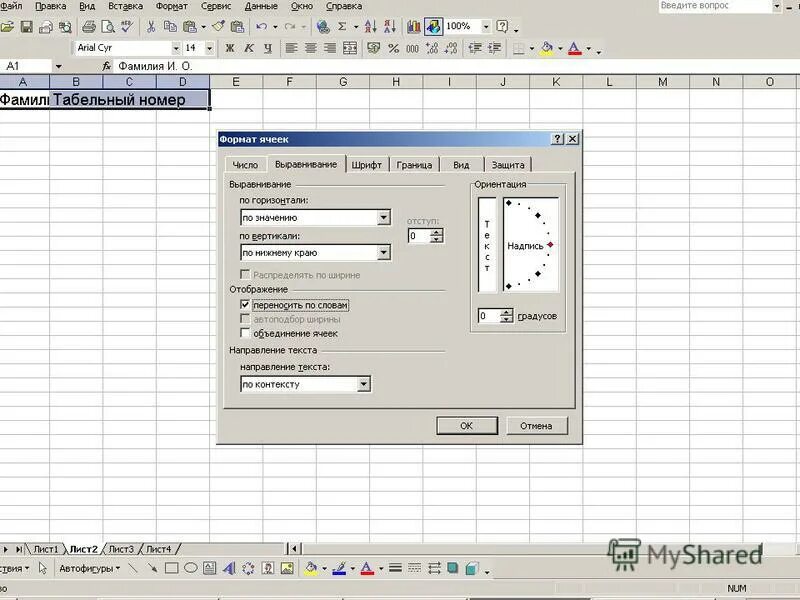
Task: Switch to the Граница tab
Action: pyautogui.click(x=414, y=165)
